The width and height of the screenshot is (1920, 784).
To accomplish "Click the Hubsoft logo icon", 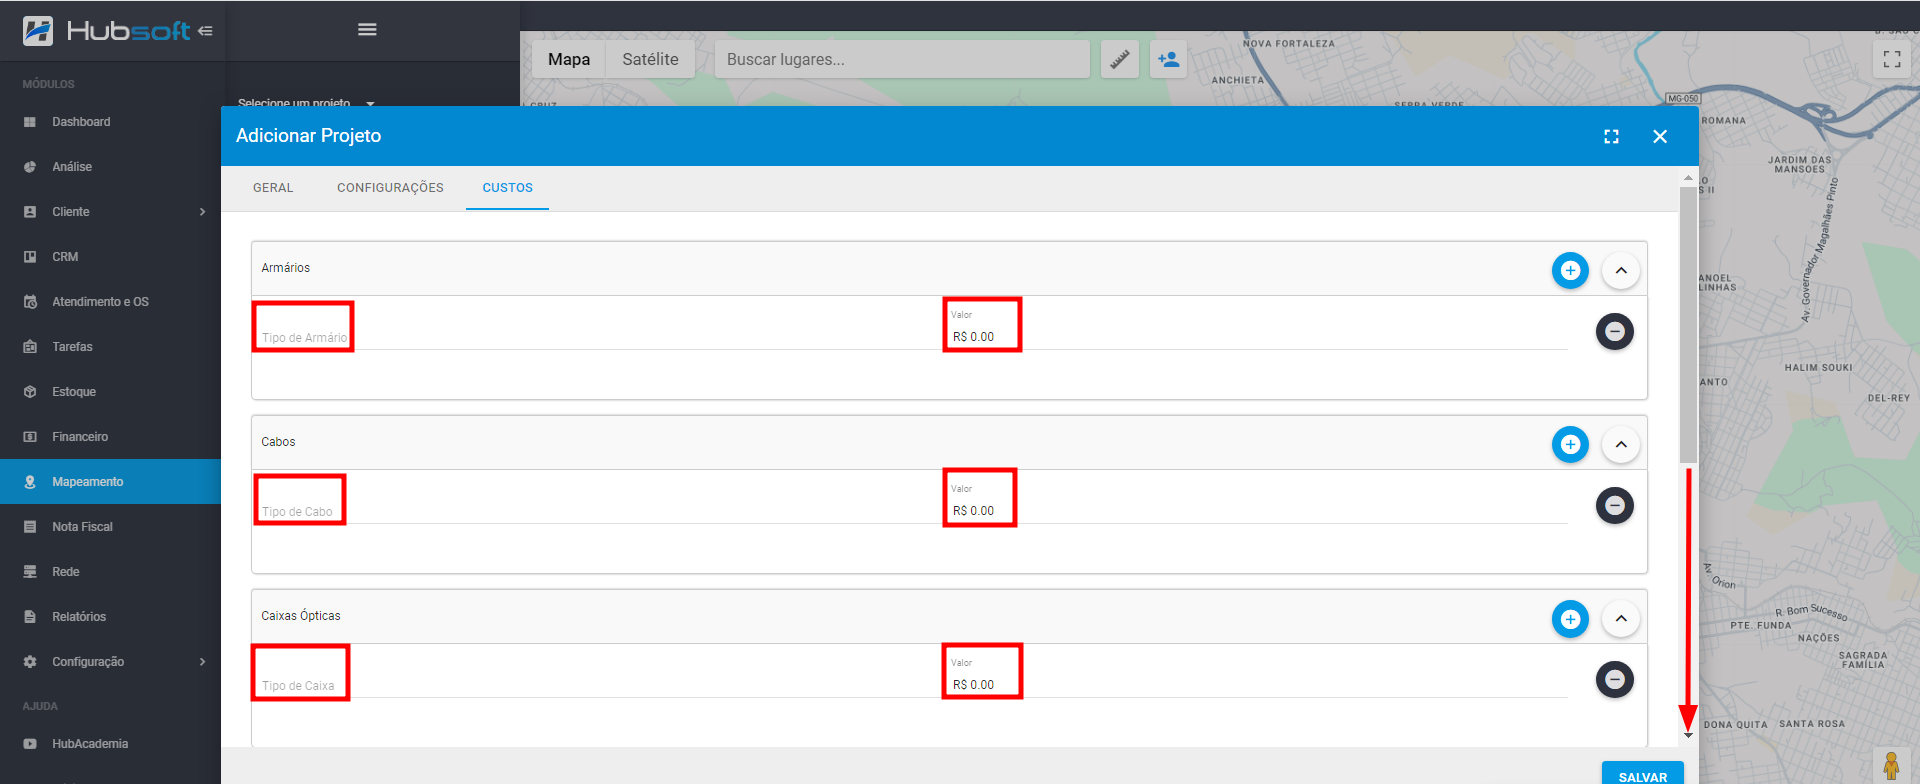I will click(x=38, y=31).
